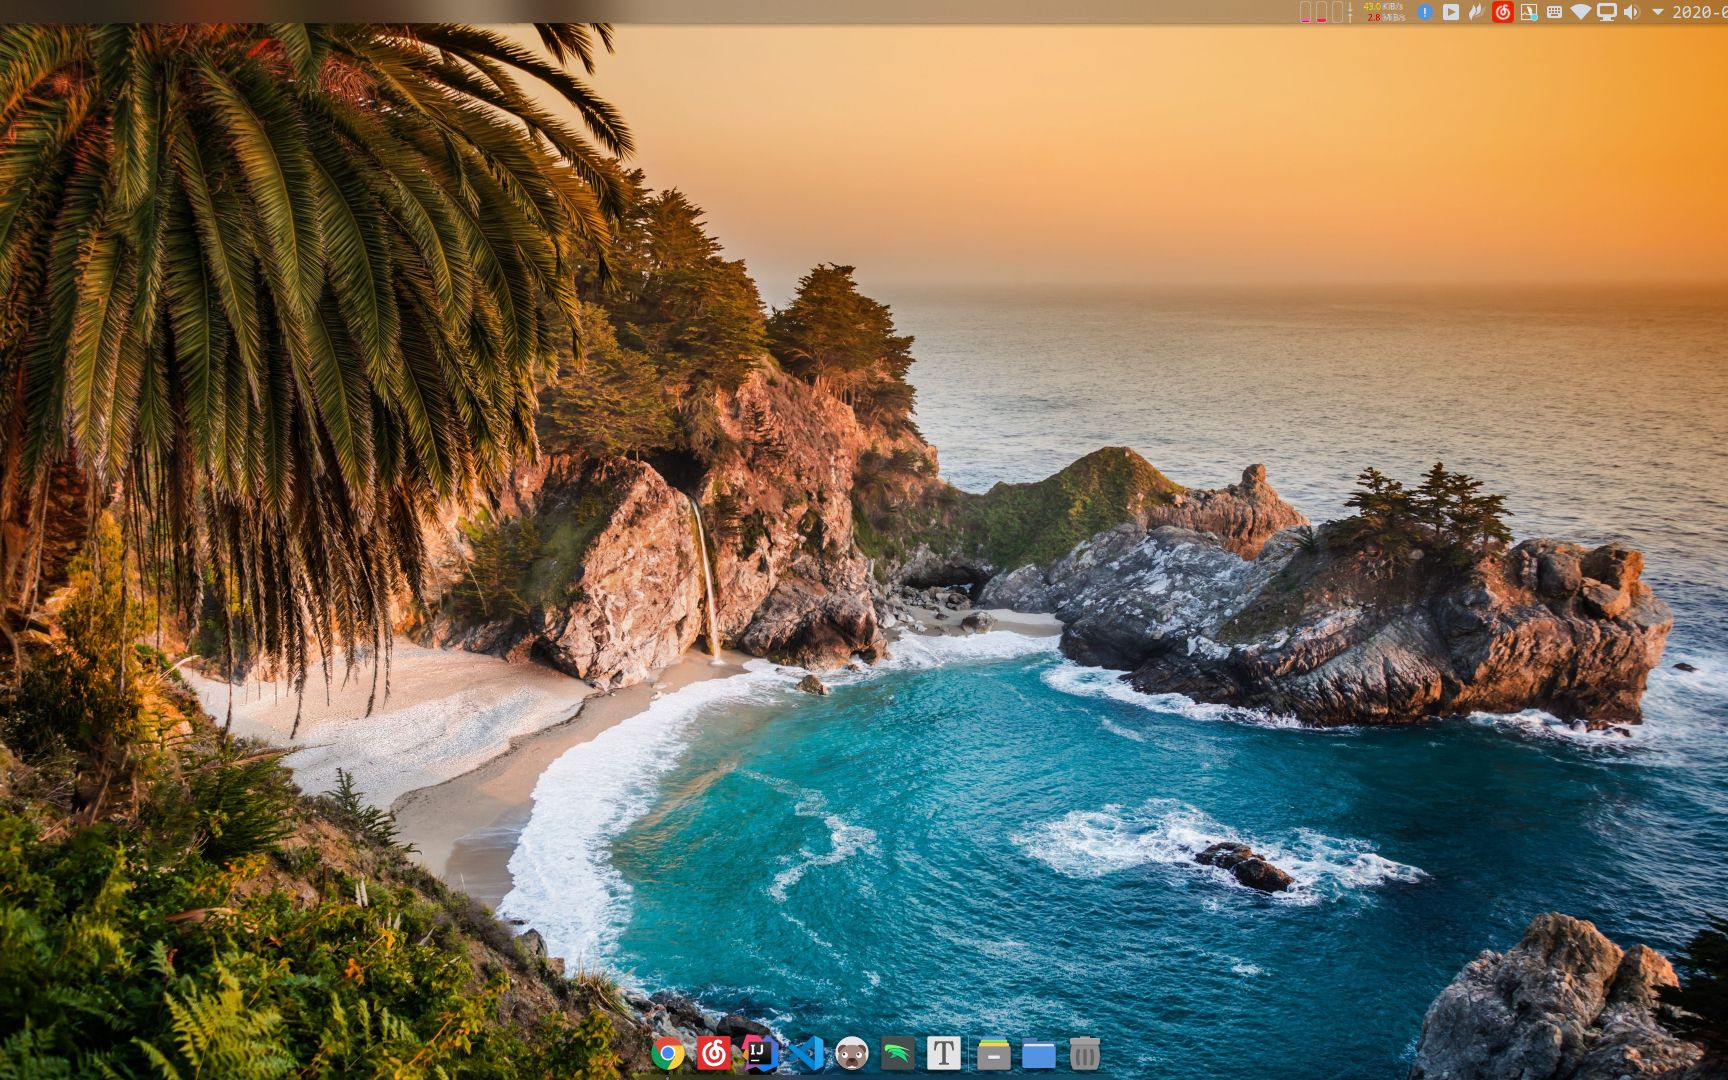Launch Typora from the dock

pos(943,1053)
